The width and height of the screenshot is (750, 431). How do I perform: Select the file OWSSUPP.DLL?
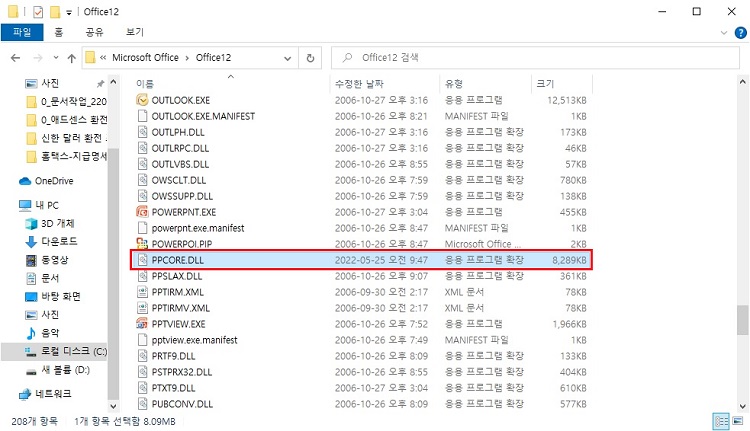pyautogui.click(x=182, y=196)
